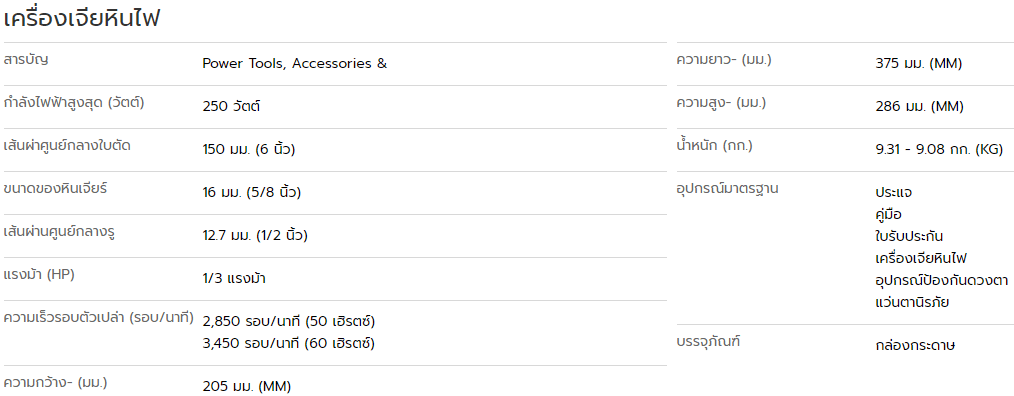The width and height of the screenshot is (1014, 396).
Task: Click the 375 มม. (MM) length value
Action: 919,64
